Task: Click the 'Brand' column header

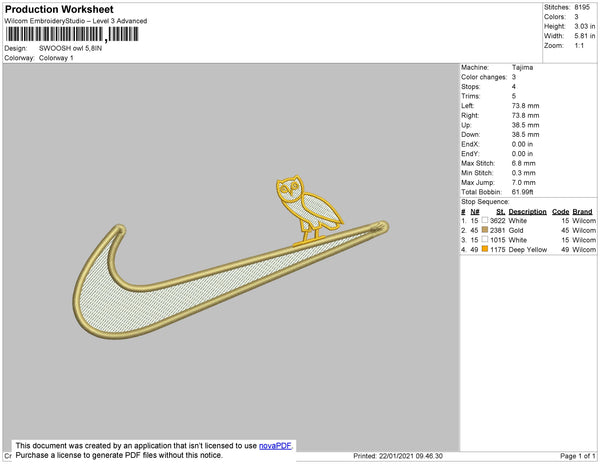Action: [x=582, y=212]
